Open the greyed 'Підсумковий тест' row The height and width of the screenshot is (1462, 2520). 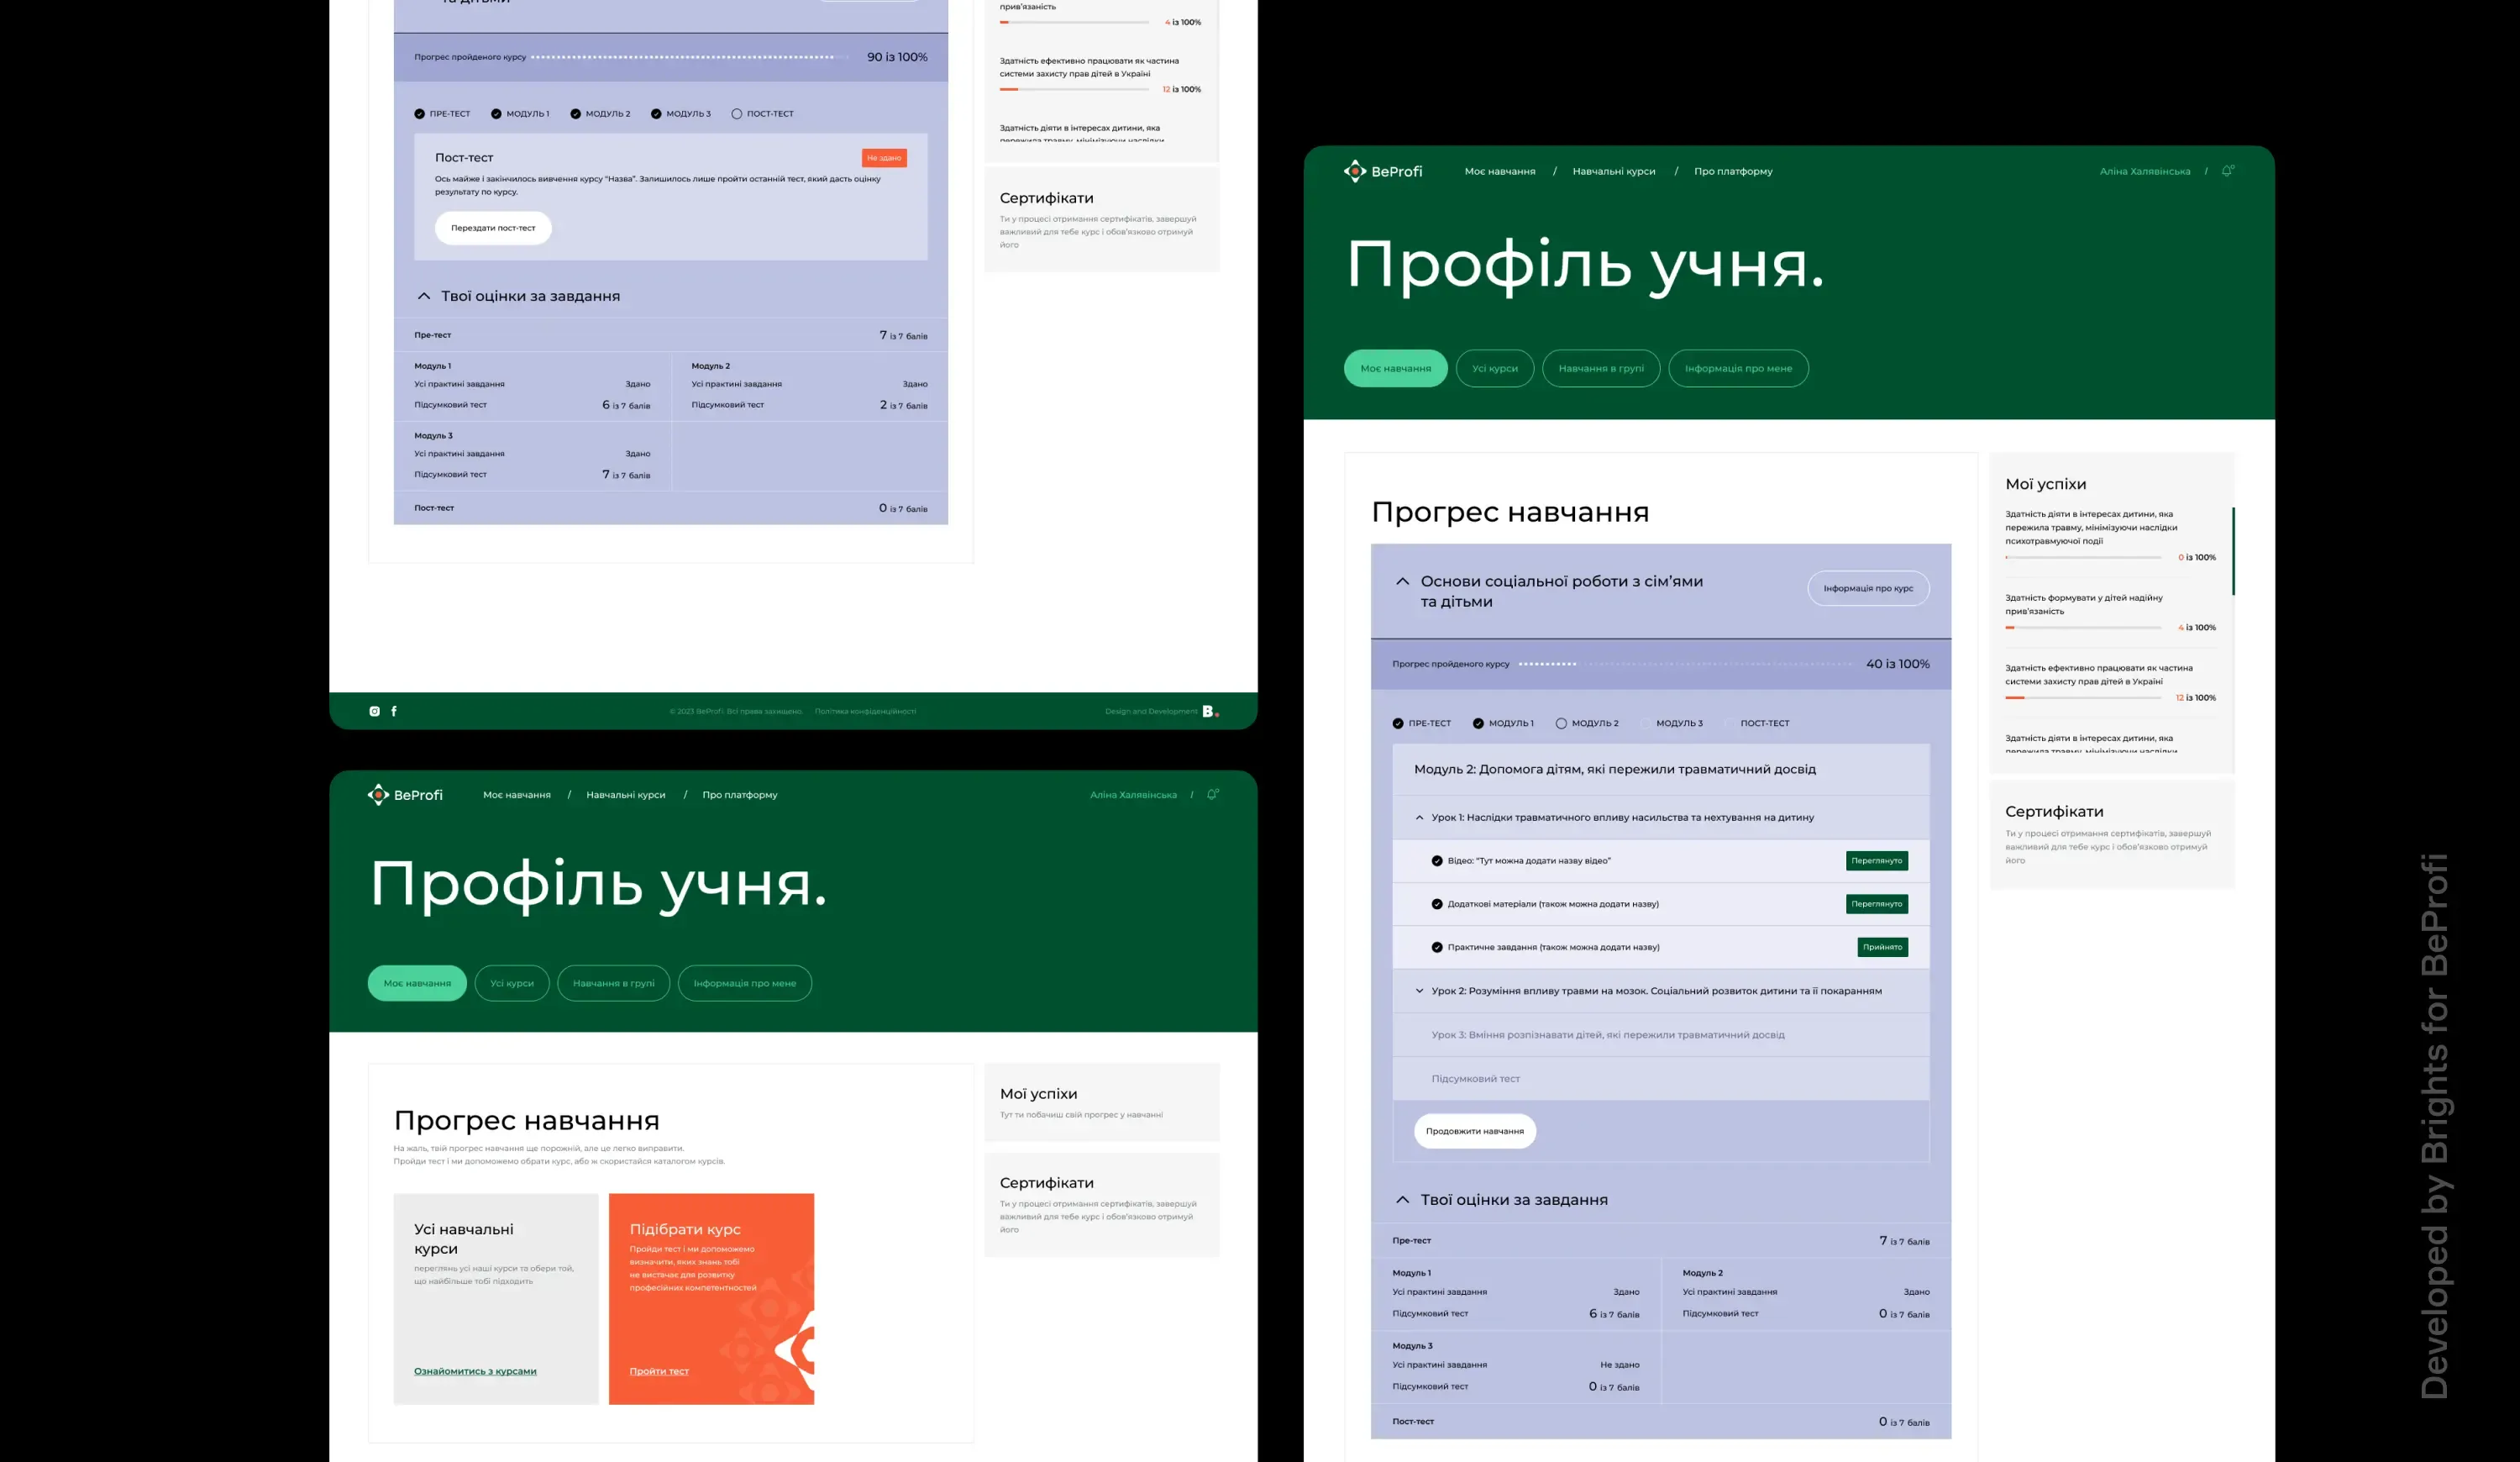click(x=1660, y=1079)
